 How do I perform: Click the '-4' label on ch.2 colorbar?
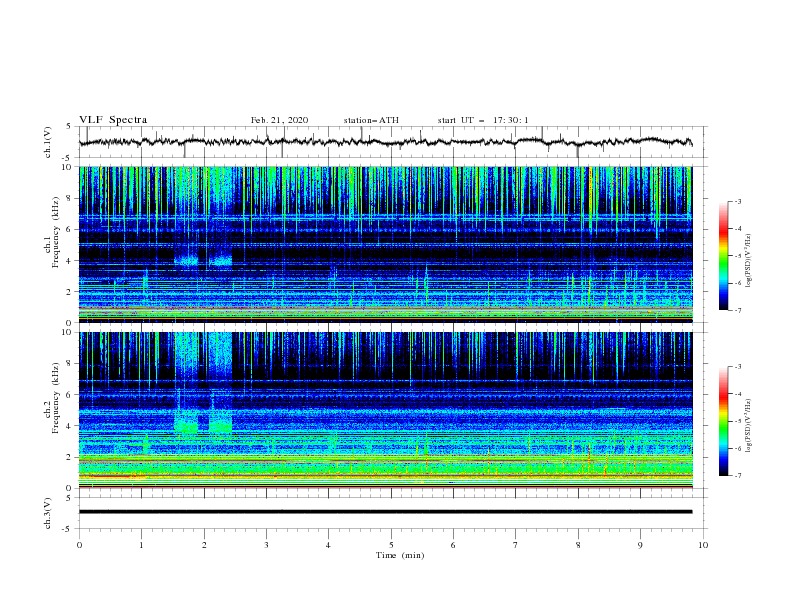737,394
